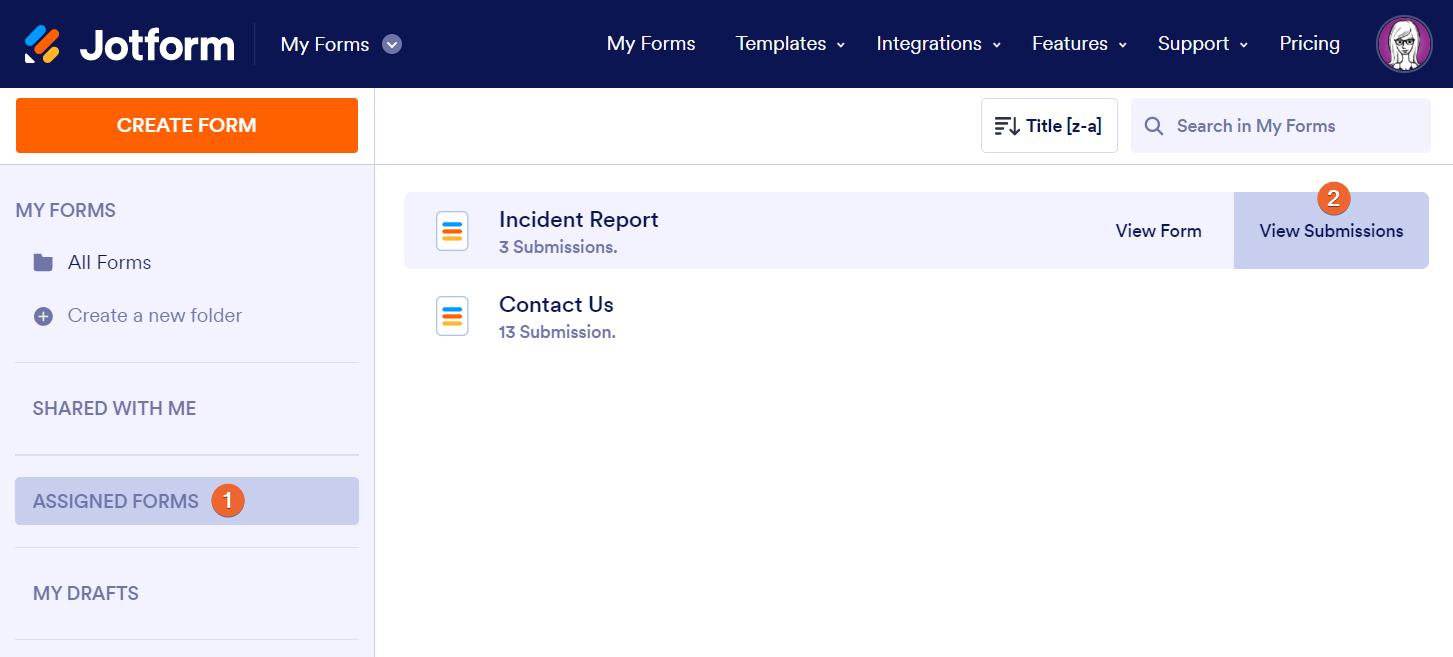Click the plus icon for new folder
The height and width of the screenshot is (657, 1453).
pos(43,316)
